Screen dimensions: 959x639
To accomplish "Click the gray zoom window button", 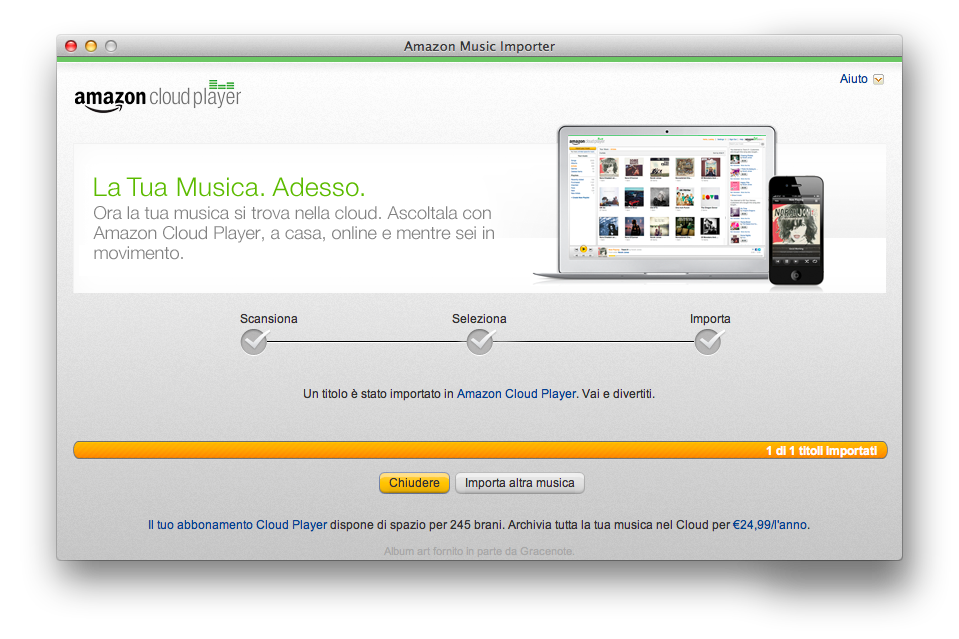I will pos(111,46).
